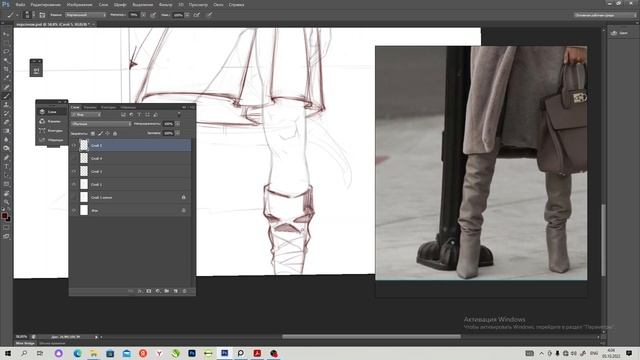The width and height of the screenshot is (640, 360).
Task: Enable airbrush mode in options bar
Action: pyautogui.click(x=196, y=15)
